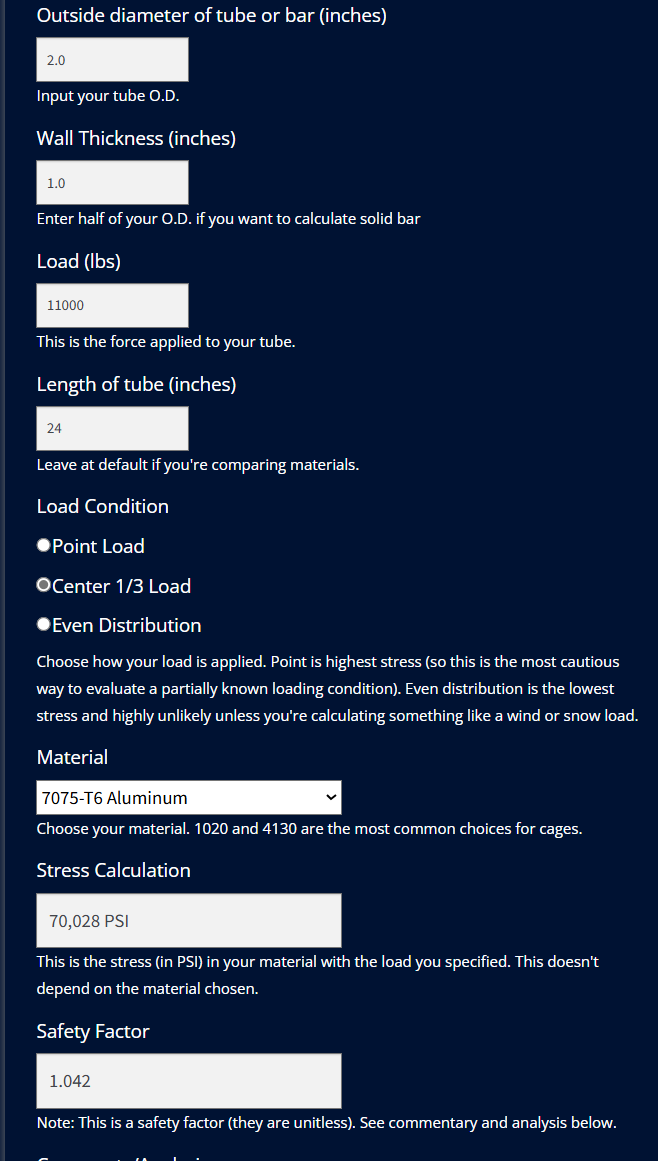Click the "Outside diameter of tube or bar" label
Viewport: 658px width, 1161px height.
coord(211,16)
